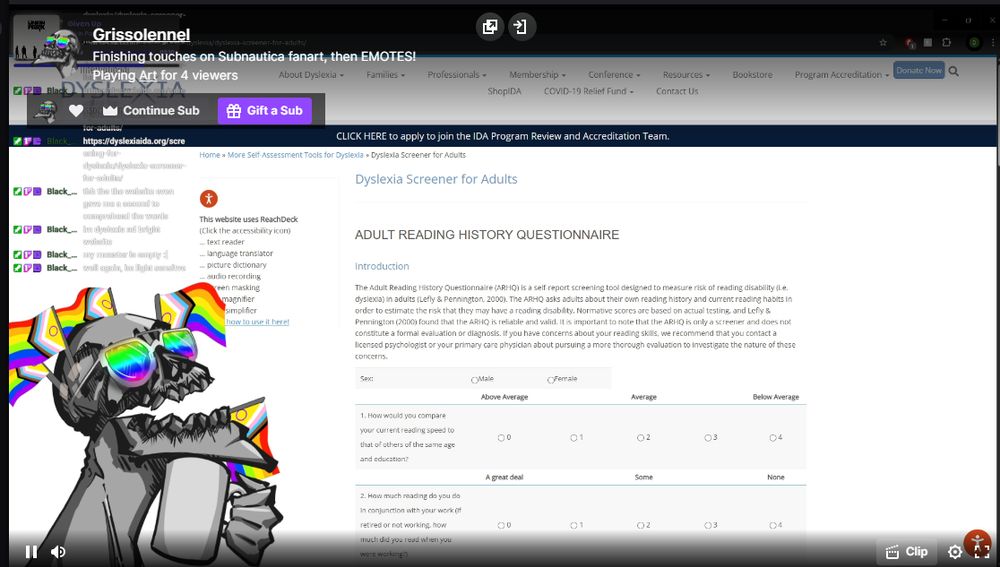Screen dimensions: 1000x567
Task: Click the Dyslexia Screener for Adults heading
Action: tap(436, 179)
